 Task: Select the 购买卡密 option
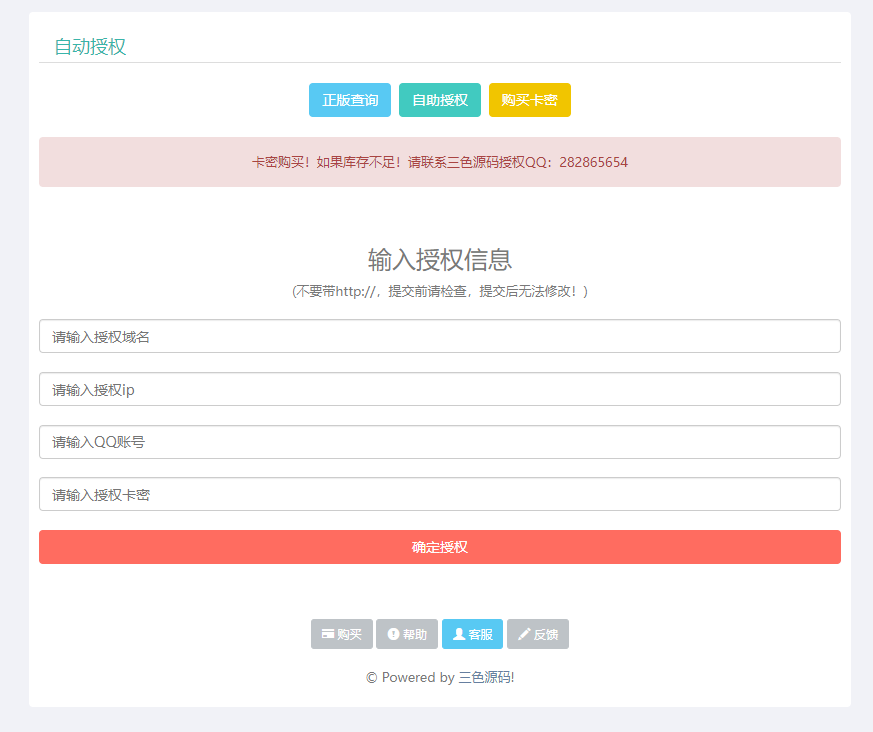coord(529,100)
